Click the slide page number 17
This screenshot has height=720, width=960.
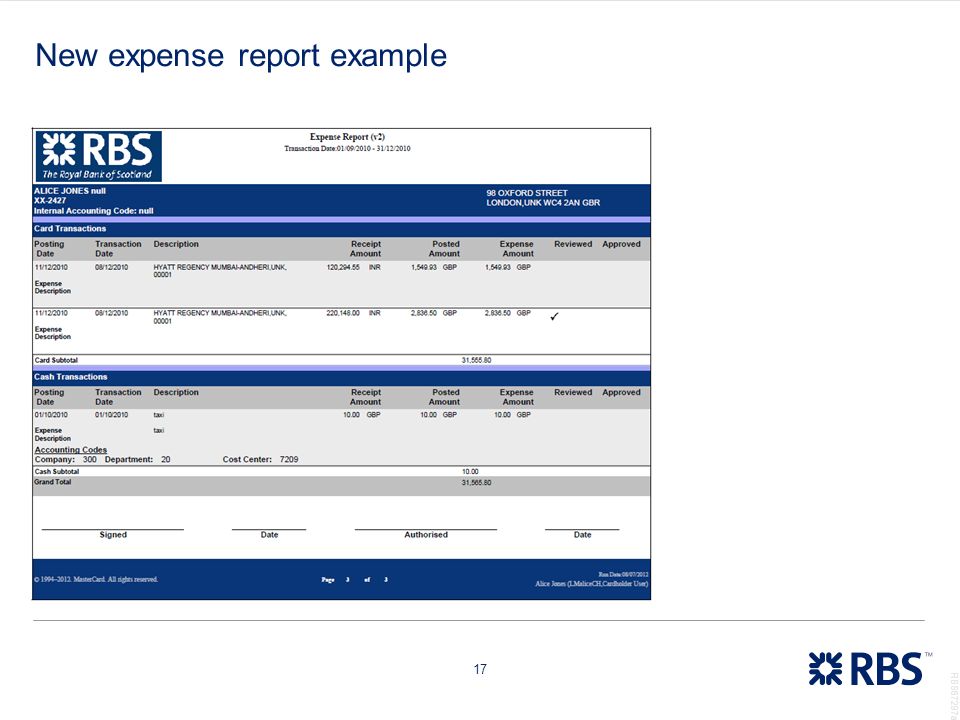coord(480,669)
